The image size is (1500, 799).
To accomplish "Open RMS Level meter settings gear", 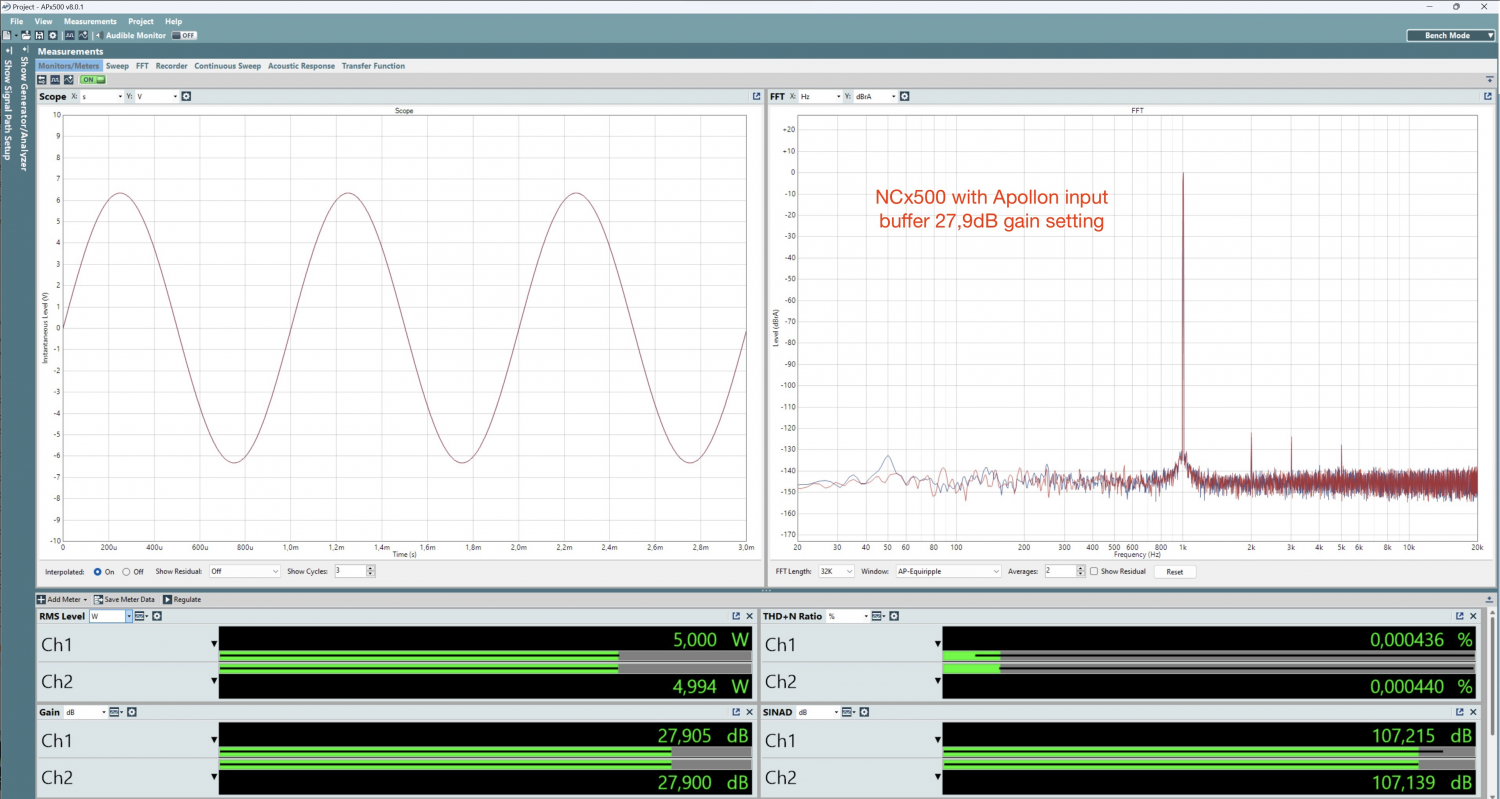I will (x=157, y=616).
